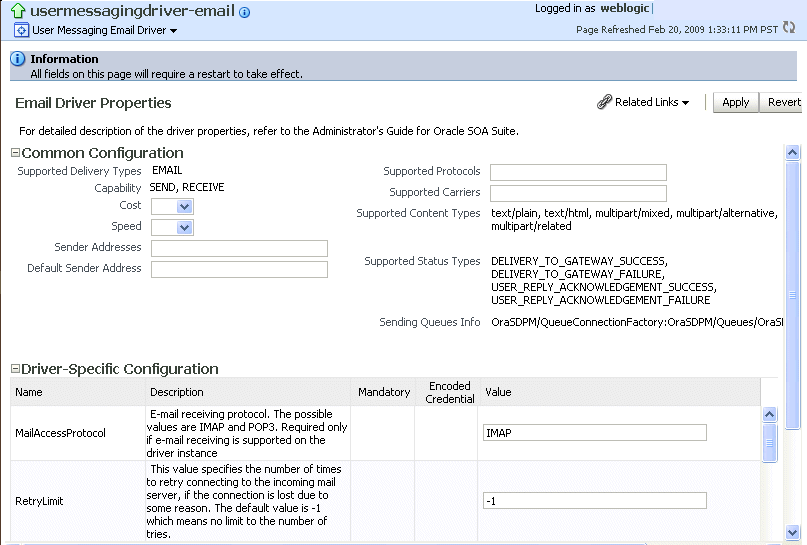Click the RetryLimit value field
The width and height of the screenshot is (807, 545).
pyautogui.click(x=595, y=501)
